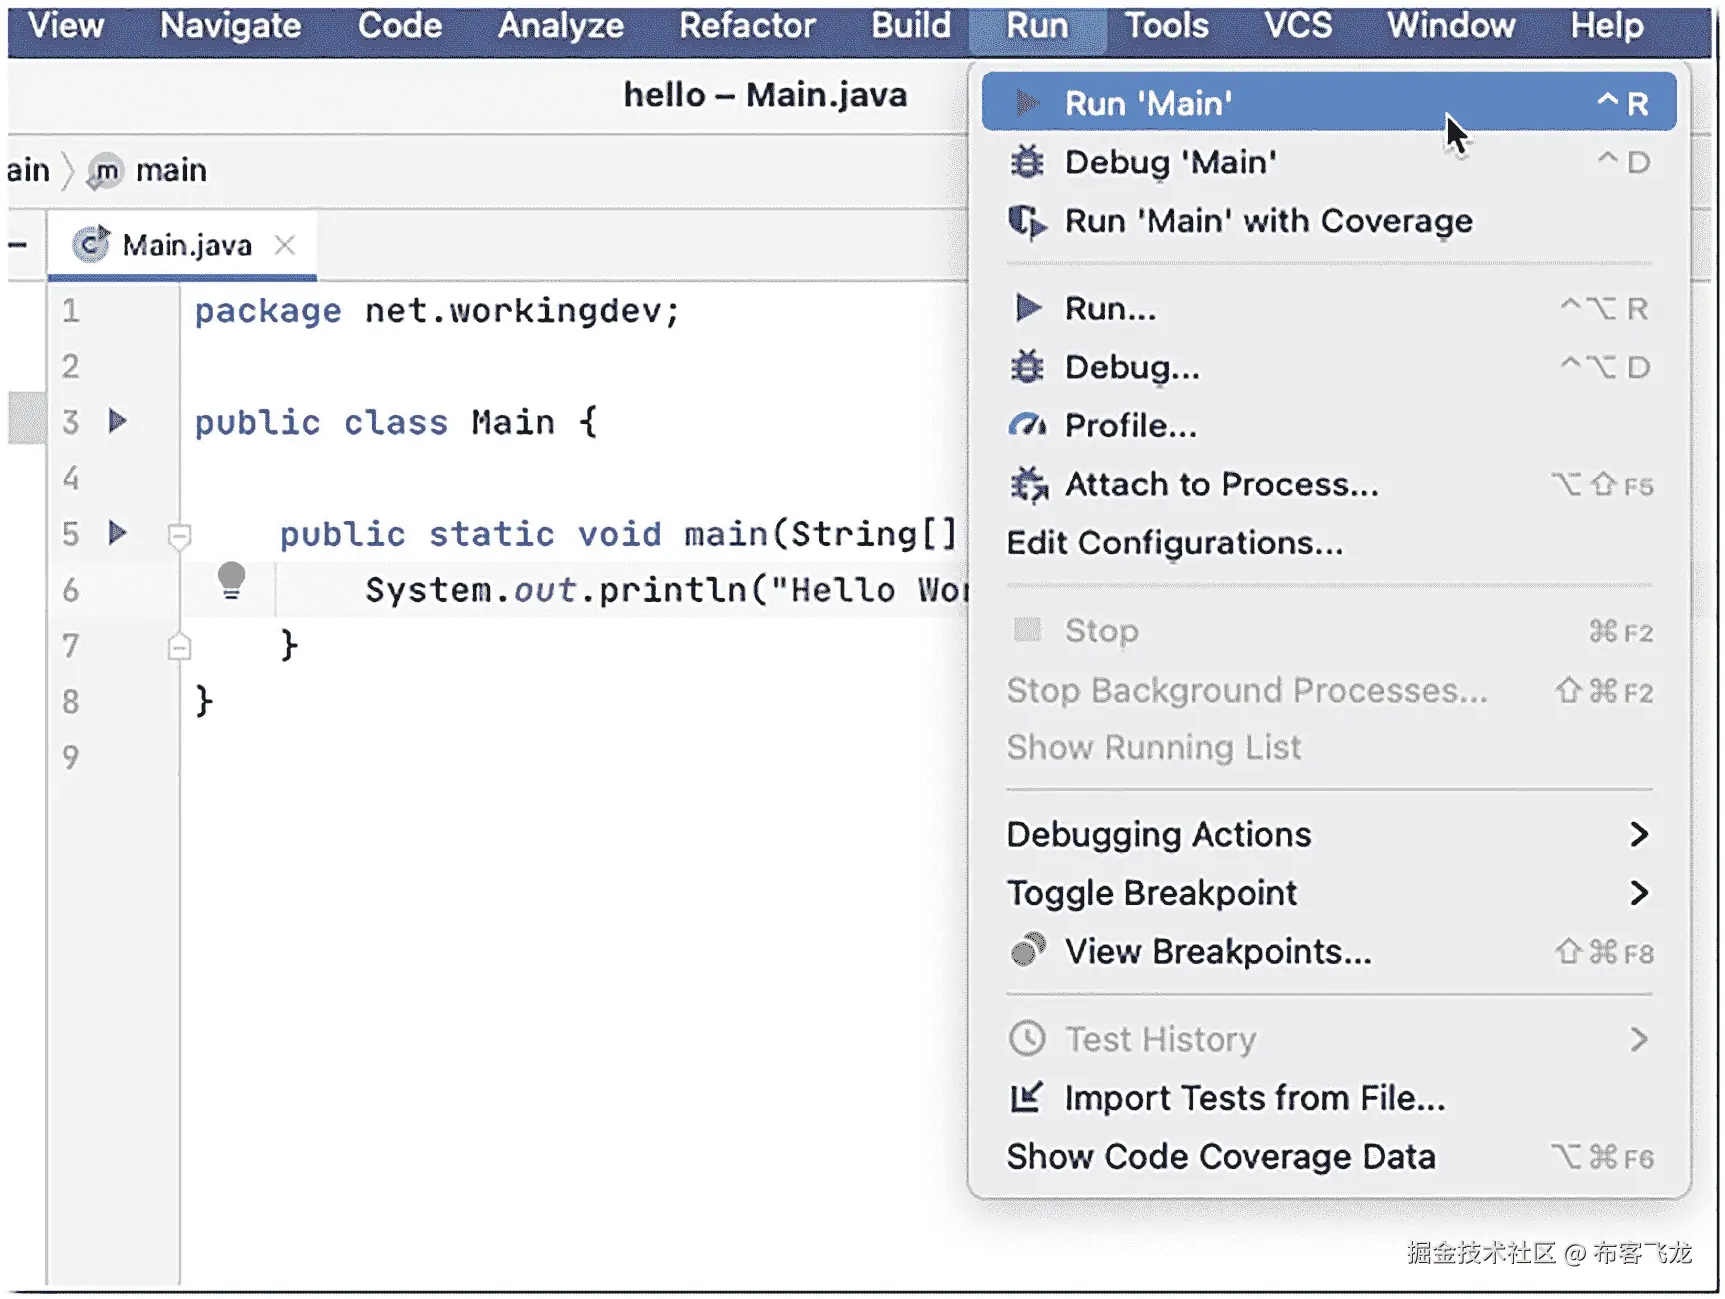Click the Import Tests from File icon
Image resolution: width=1725 pixels, height=1299 pixels.
1027,1098
